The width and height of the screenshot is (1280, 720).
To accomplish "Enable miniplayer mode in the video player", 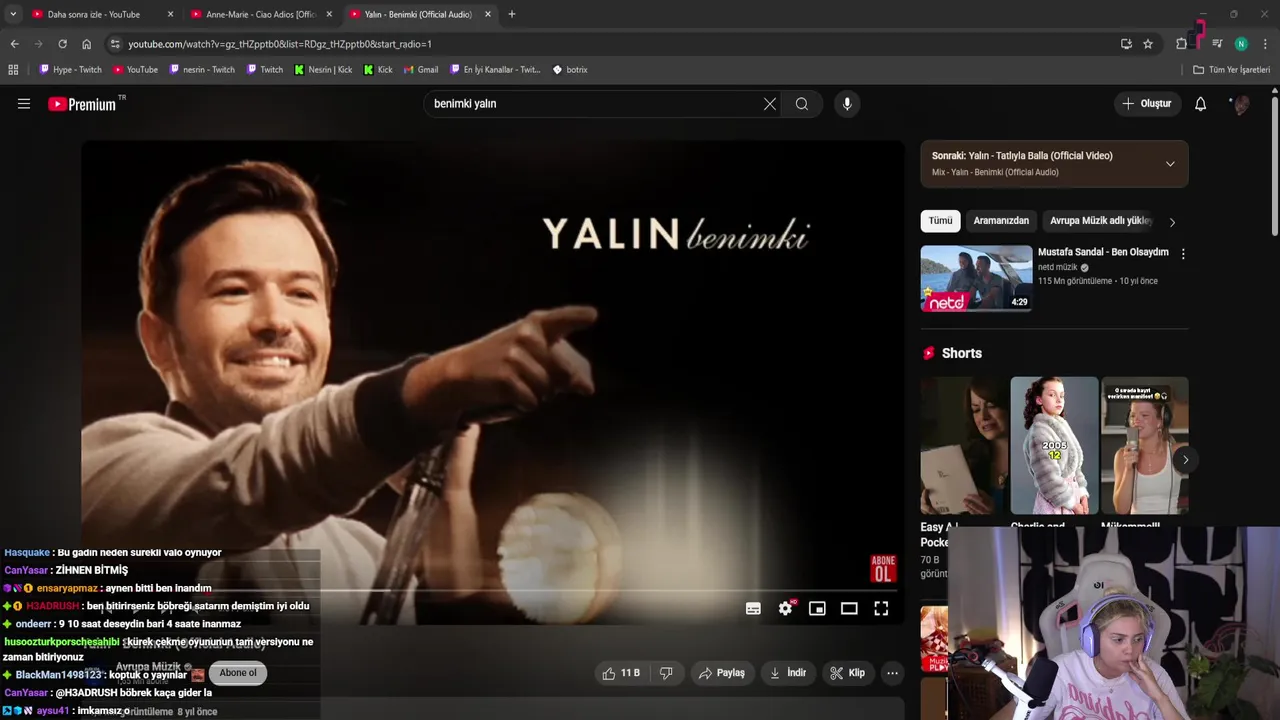I will coord(817,608).
